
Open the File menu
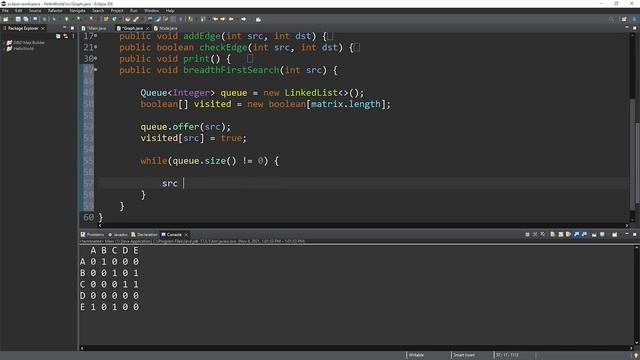coord(5,11)
